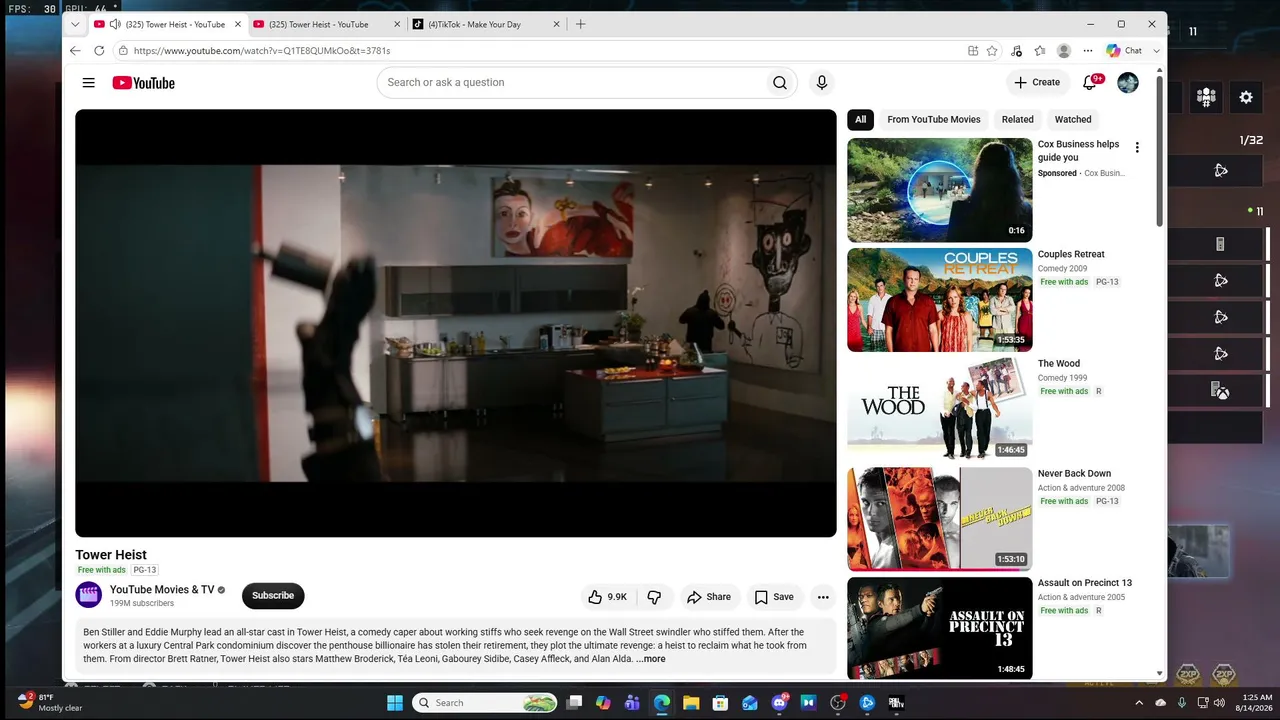
Task: Open the YouTube guide hamburger menu
Action: (89, 83)
